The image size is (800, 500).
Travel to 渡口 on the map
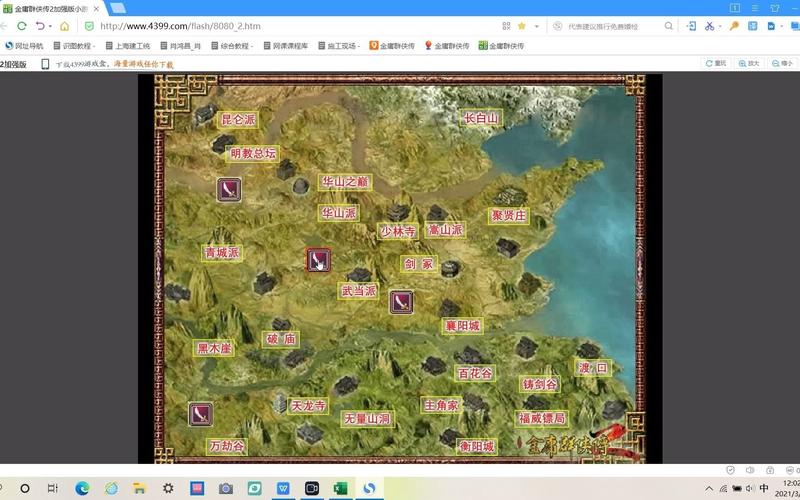[593, 367]
